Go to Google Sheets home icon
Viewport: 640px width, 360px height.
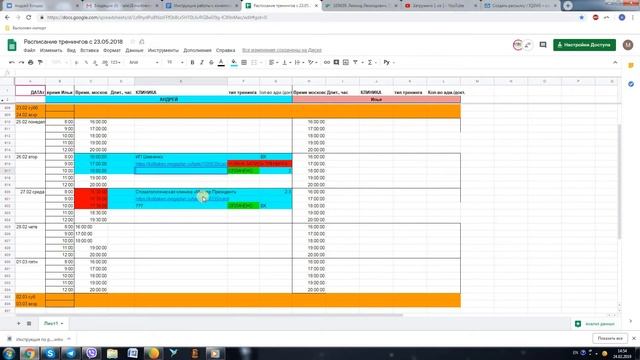click(12, 45)
